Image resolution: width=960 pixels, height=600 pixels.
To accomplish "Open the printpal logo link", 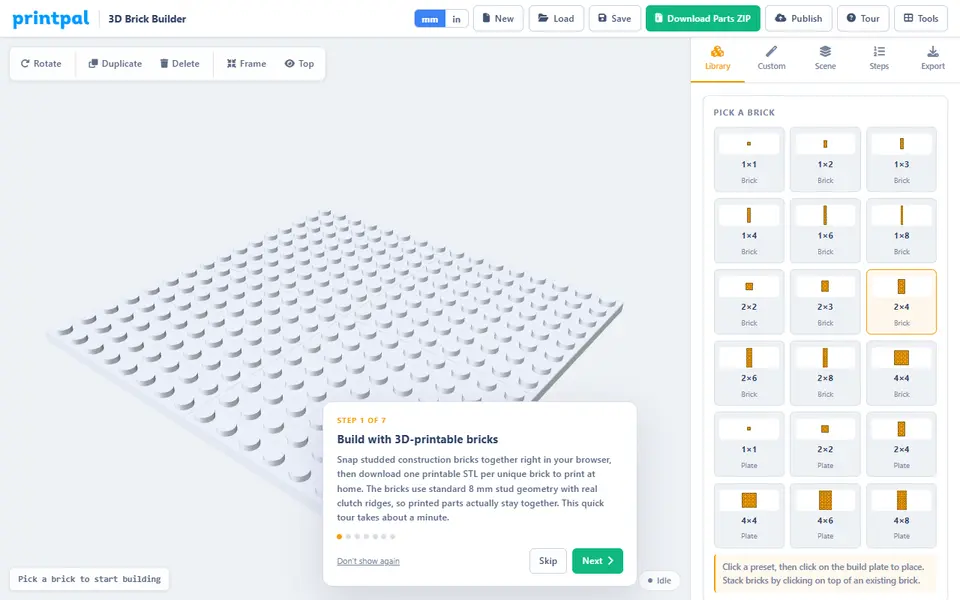I will [x=51, y=18].
